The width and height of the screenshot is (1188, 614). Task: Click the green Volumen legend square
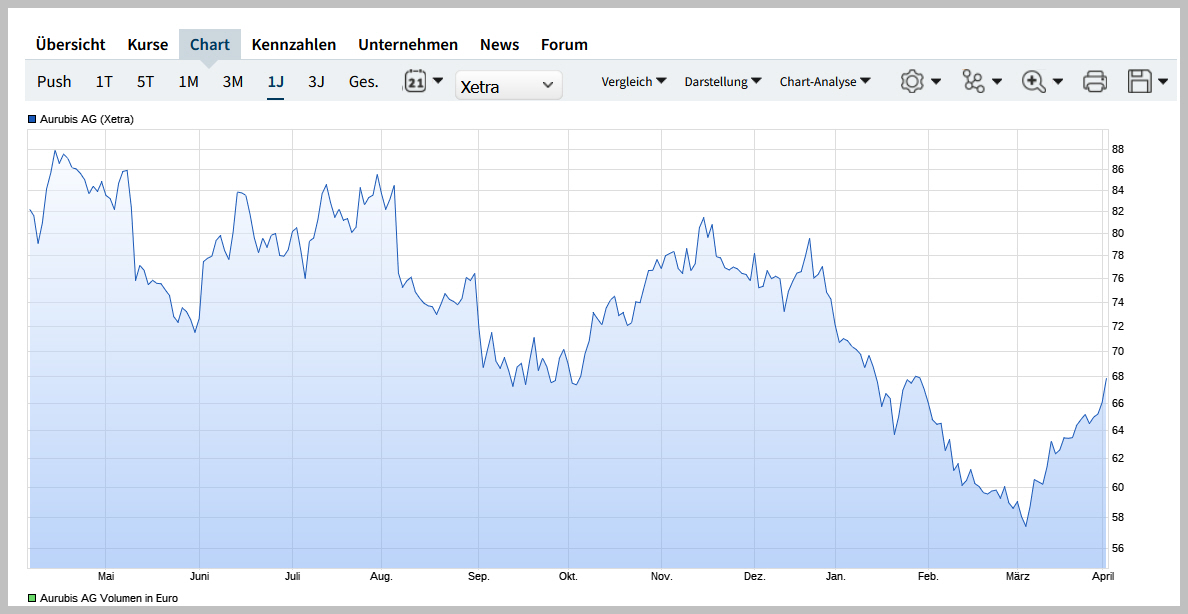tap(32, 598)
